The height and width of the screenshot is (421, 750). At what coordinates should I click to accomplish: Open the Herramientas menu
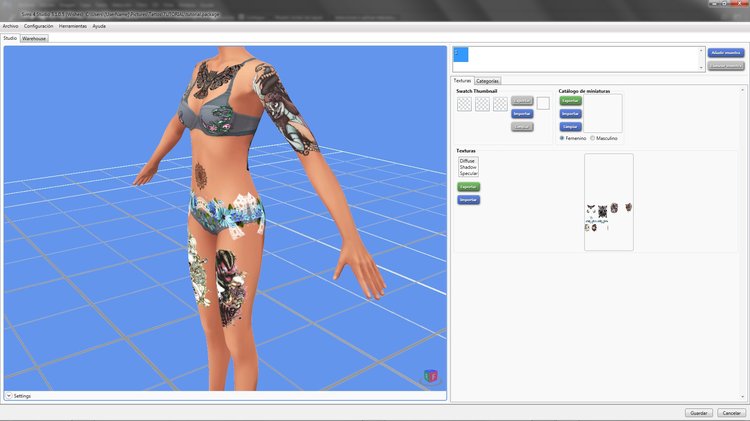click(x=73, y=26)
